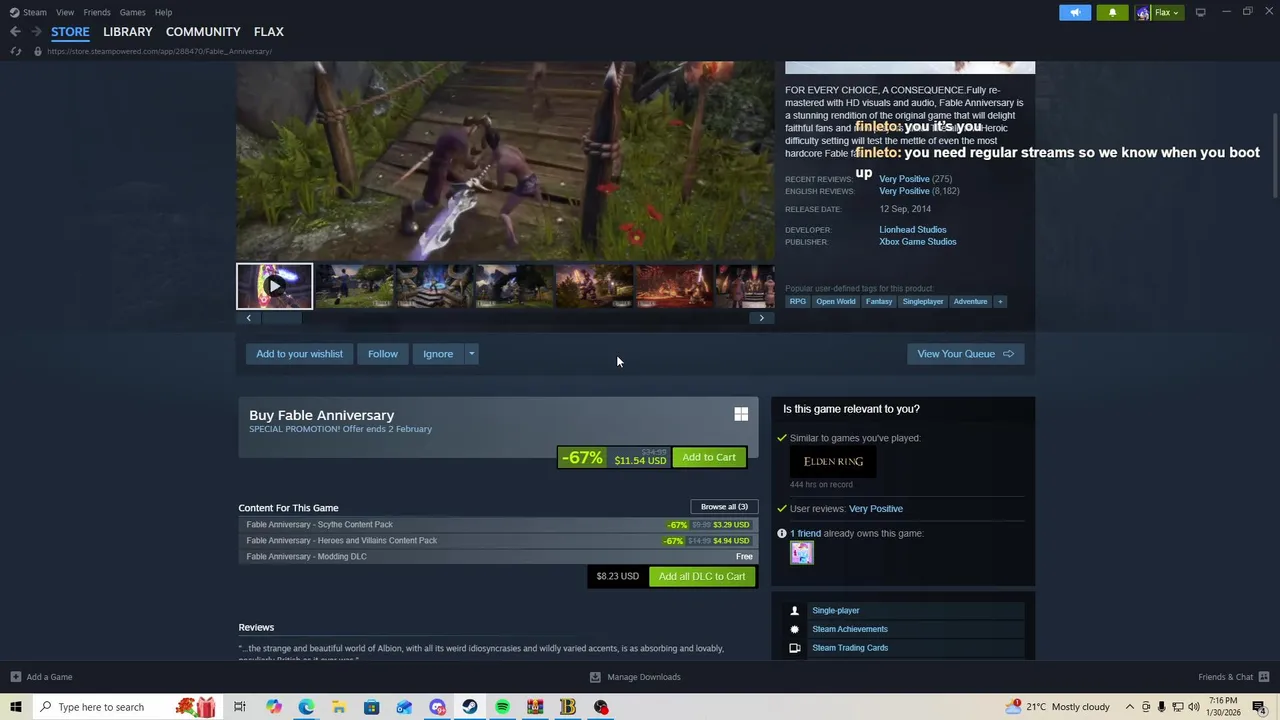Open Microsoft Edge from the taskbar
Screen dimensions: 1280x720
point(306,707)
